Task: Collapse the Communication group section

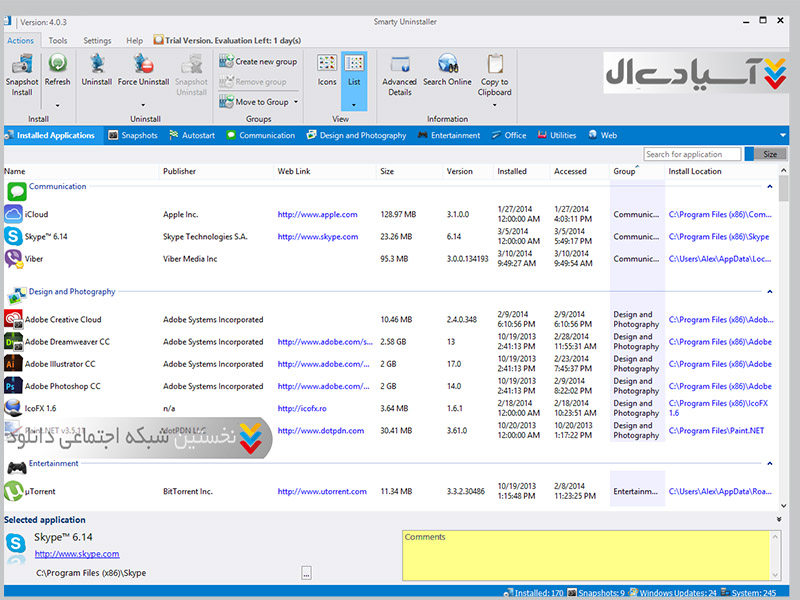Action: (x=769, y=187)
